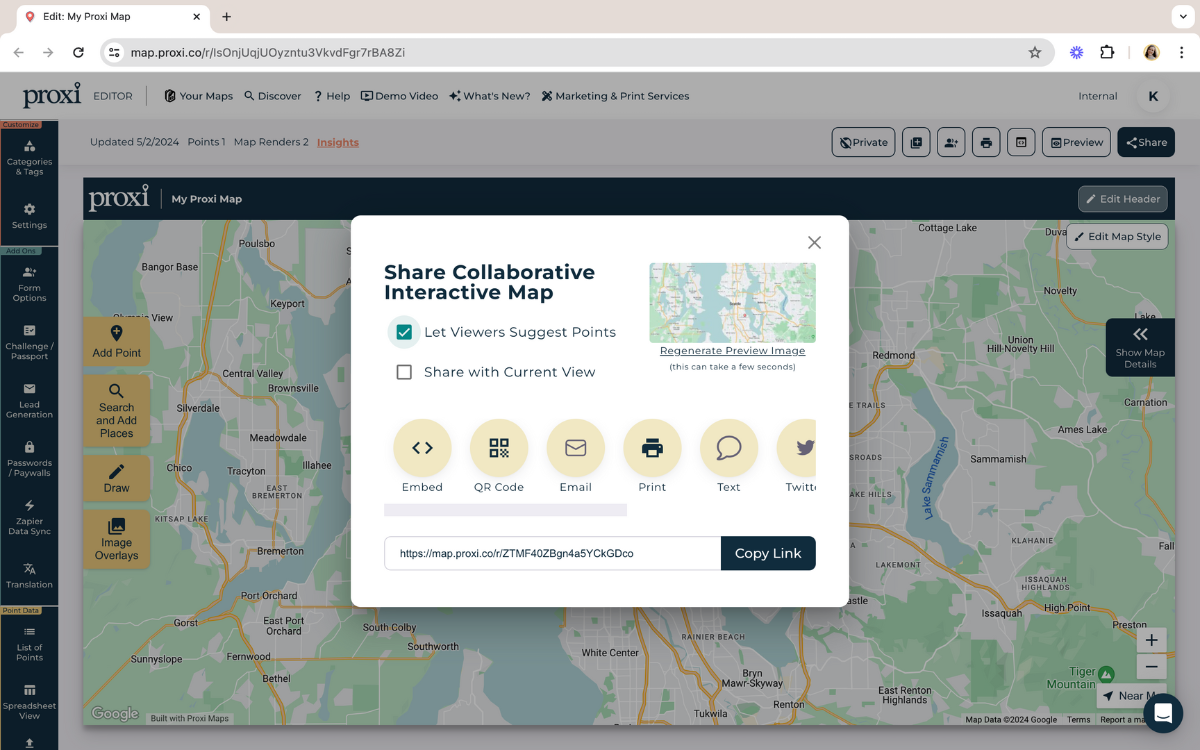
Task: Open the browser extensions menu
Action: click(1107, 52)
